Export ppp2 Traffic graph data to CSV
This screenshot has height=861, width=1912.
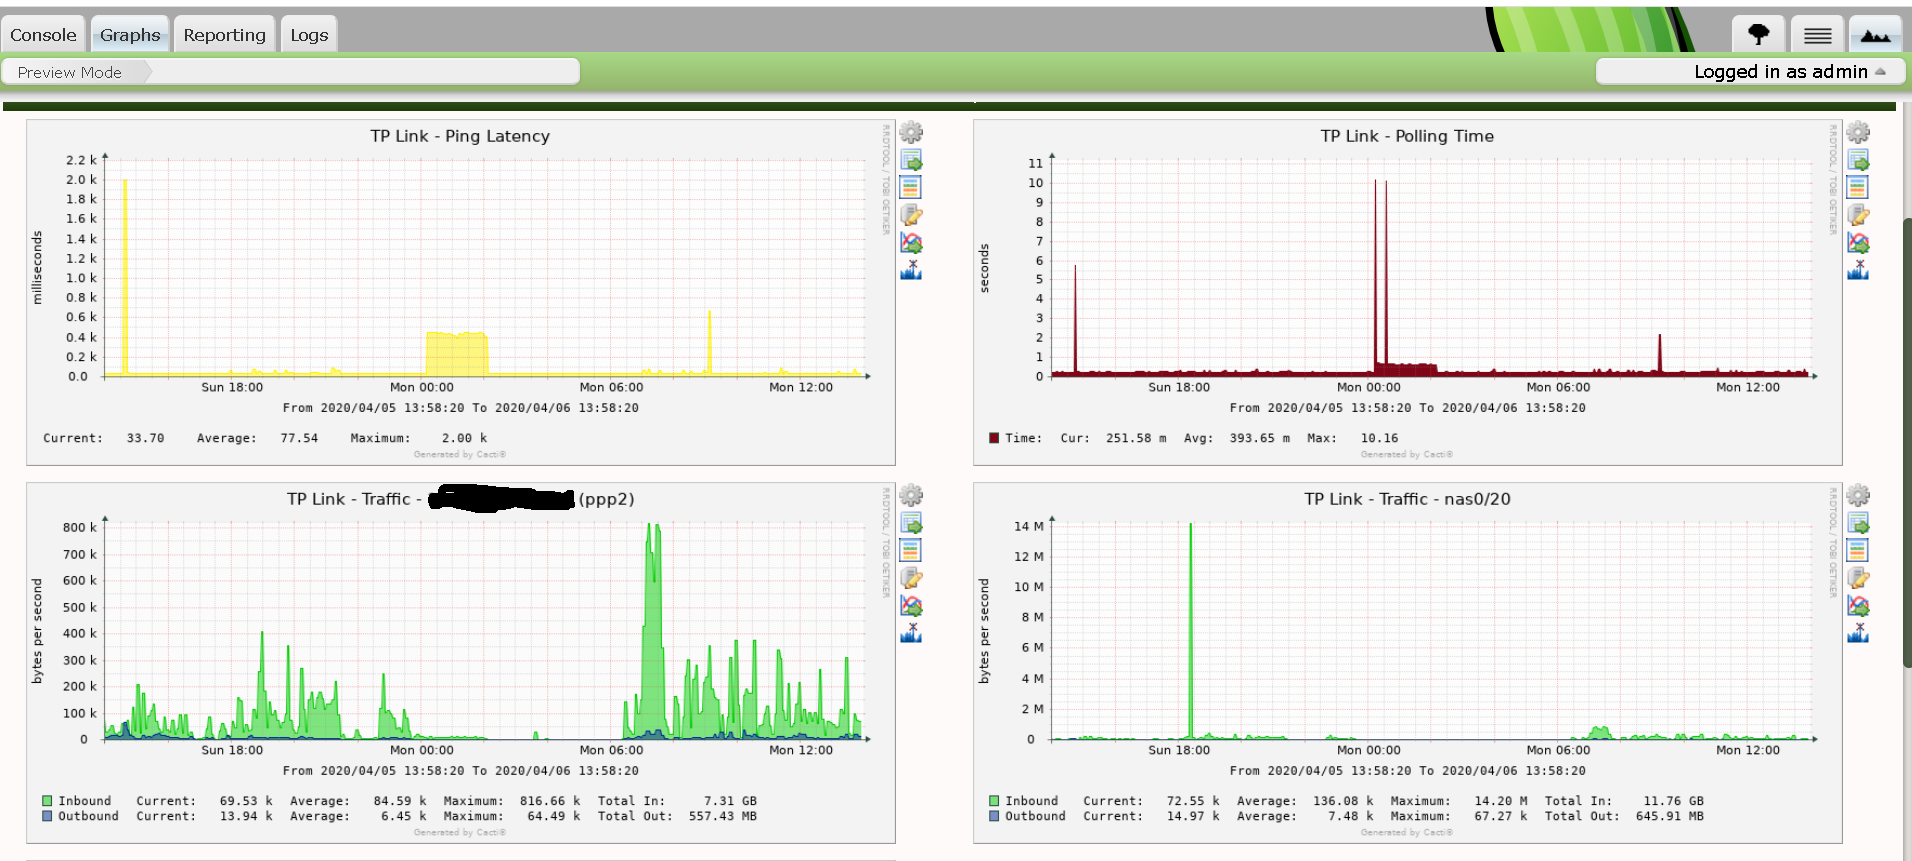(911, 523)
